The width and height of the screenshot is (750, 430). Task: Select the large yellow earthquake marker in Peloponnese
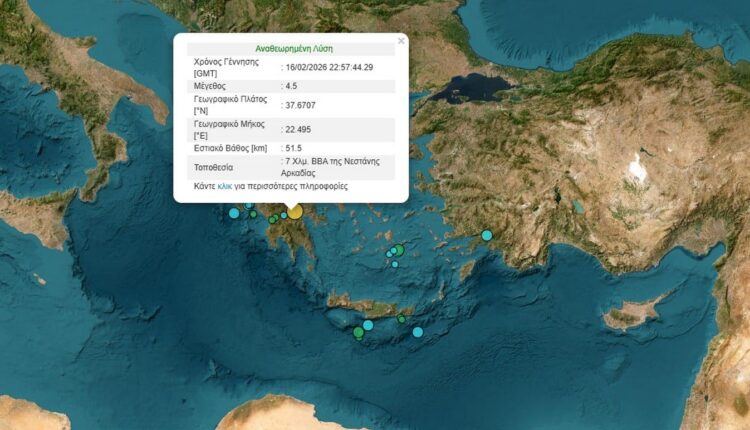coord(294,211)
